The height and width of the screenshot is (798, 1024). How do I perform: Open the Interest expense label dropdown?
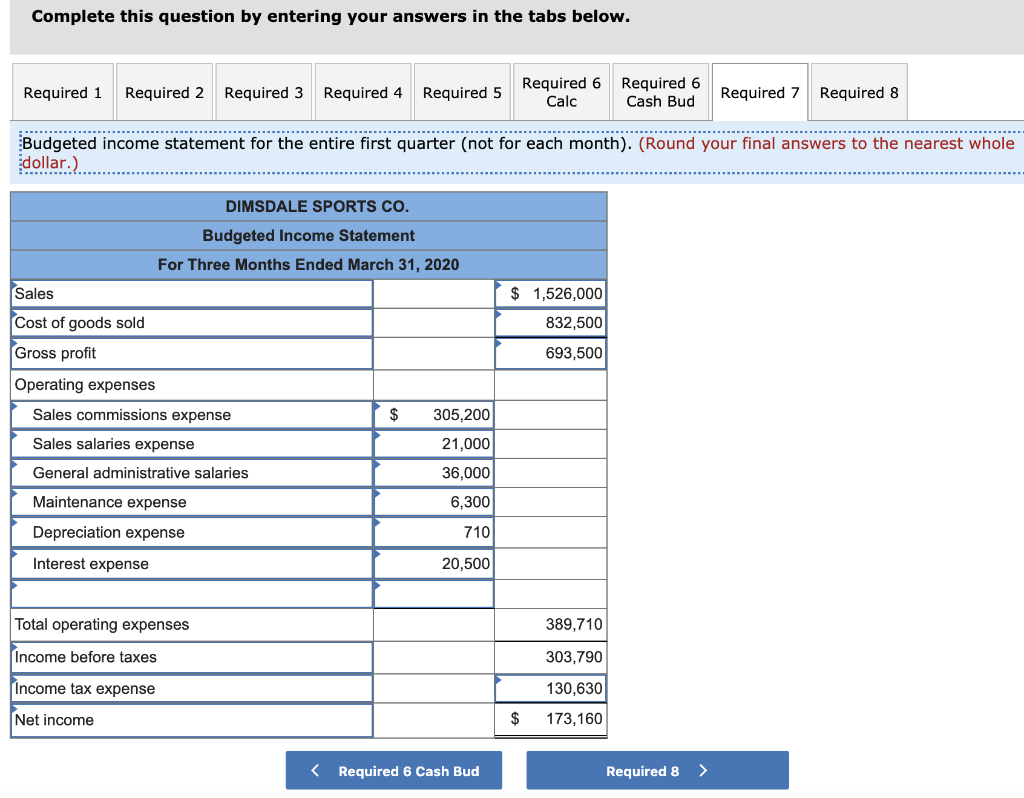click(192, 564)
